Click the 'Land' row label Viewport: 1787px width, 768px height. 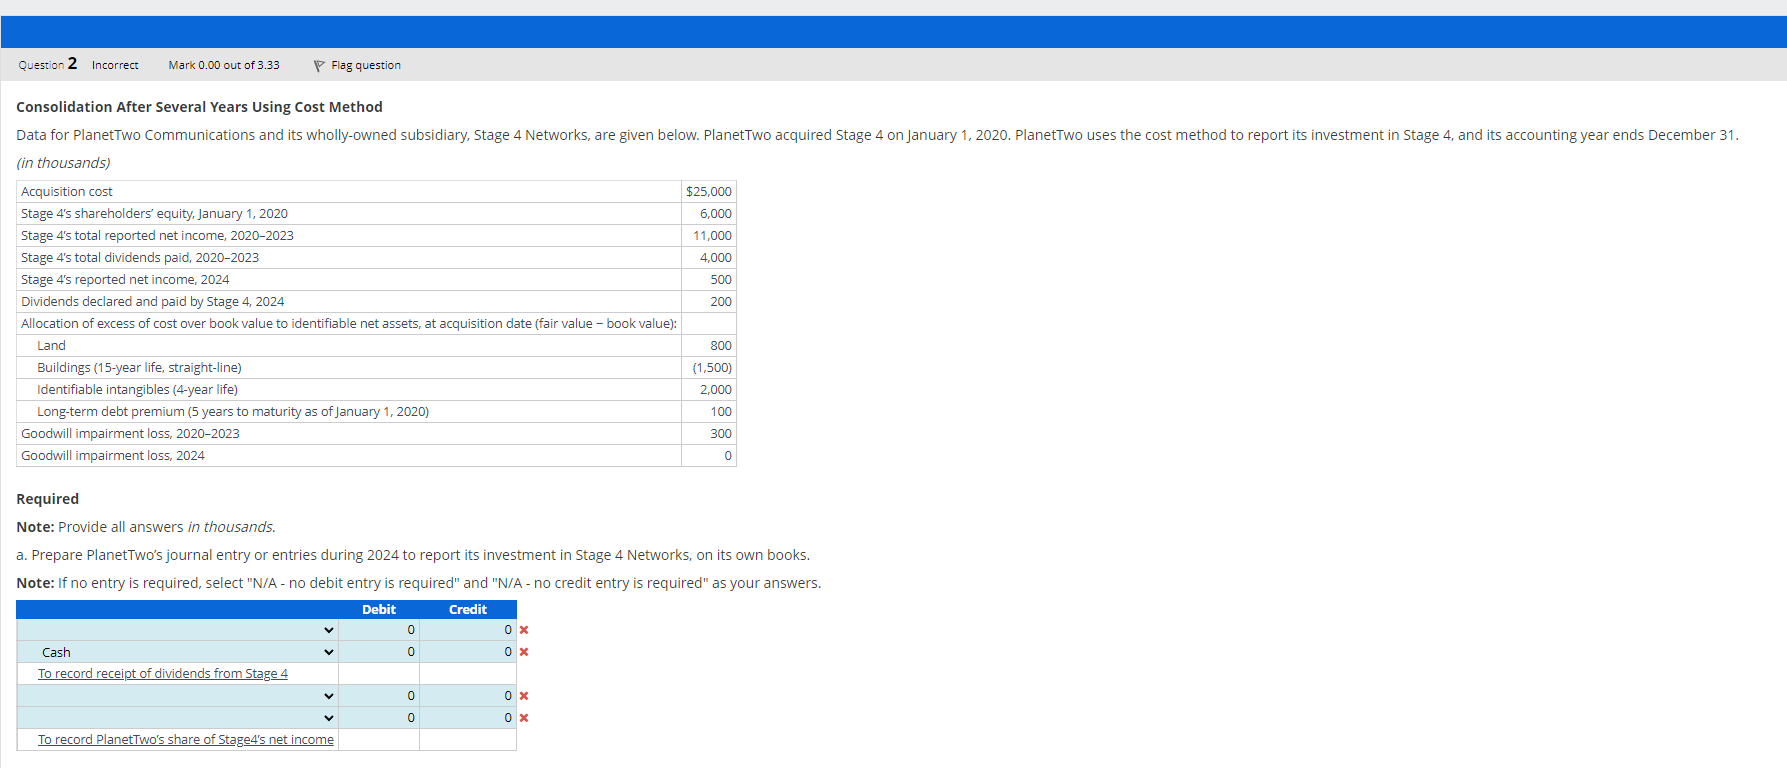pyautogui.click(x=51, y=346)
